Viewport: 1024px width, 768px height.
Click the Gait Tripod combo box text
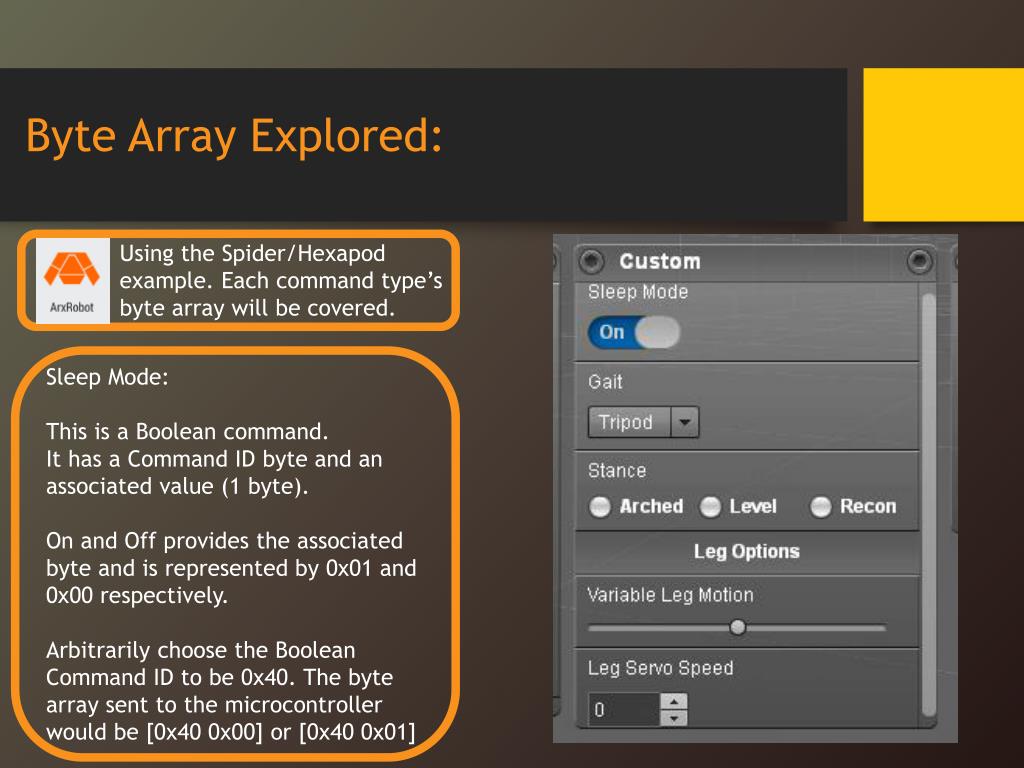(x=626, y=422)
